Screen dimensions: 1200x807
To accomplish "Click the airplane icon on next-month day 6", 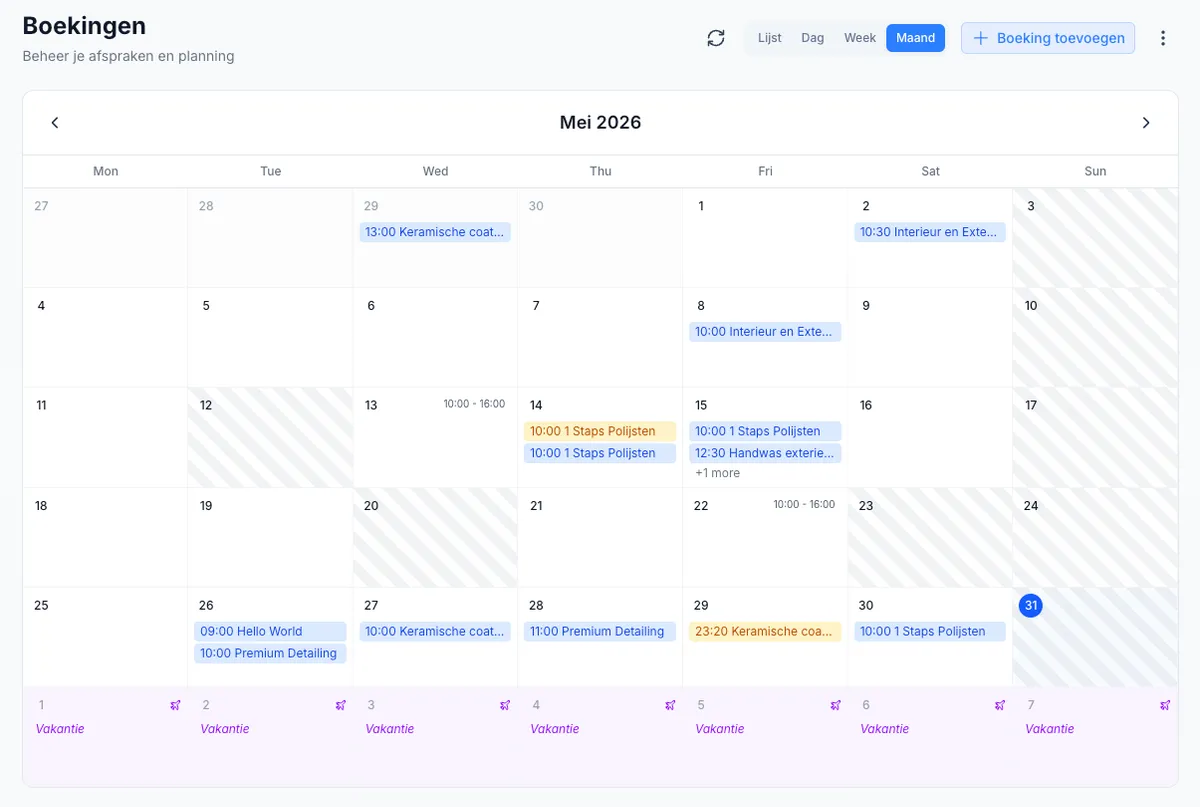I will tap(1000, 705).
